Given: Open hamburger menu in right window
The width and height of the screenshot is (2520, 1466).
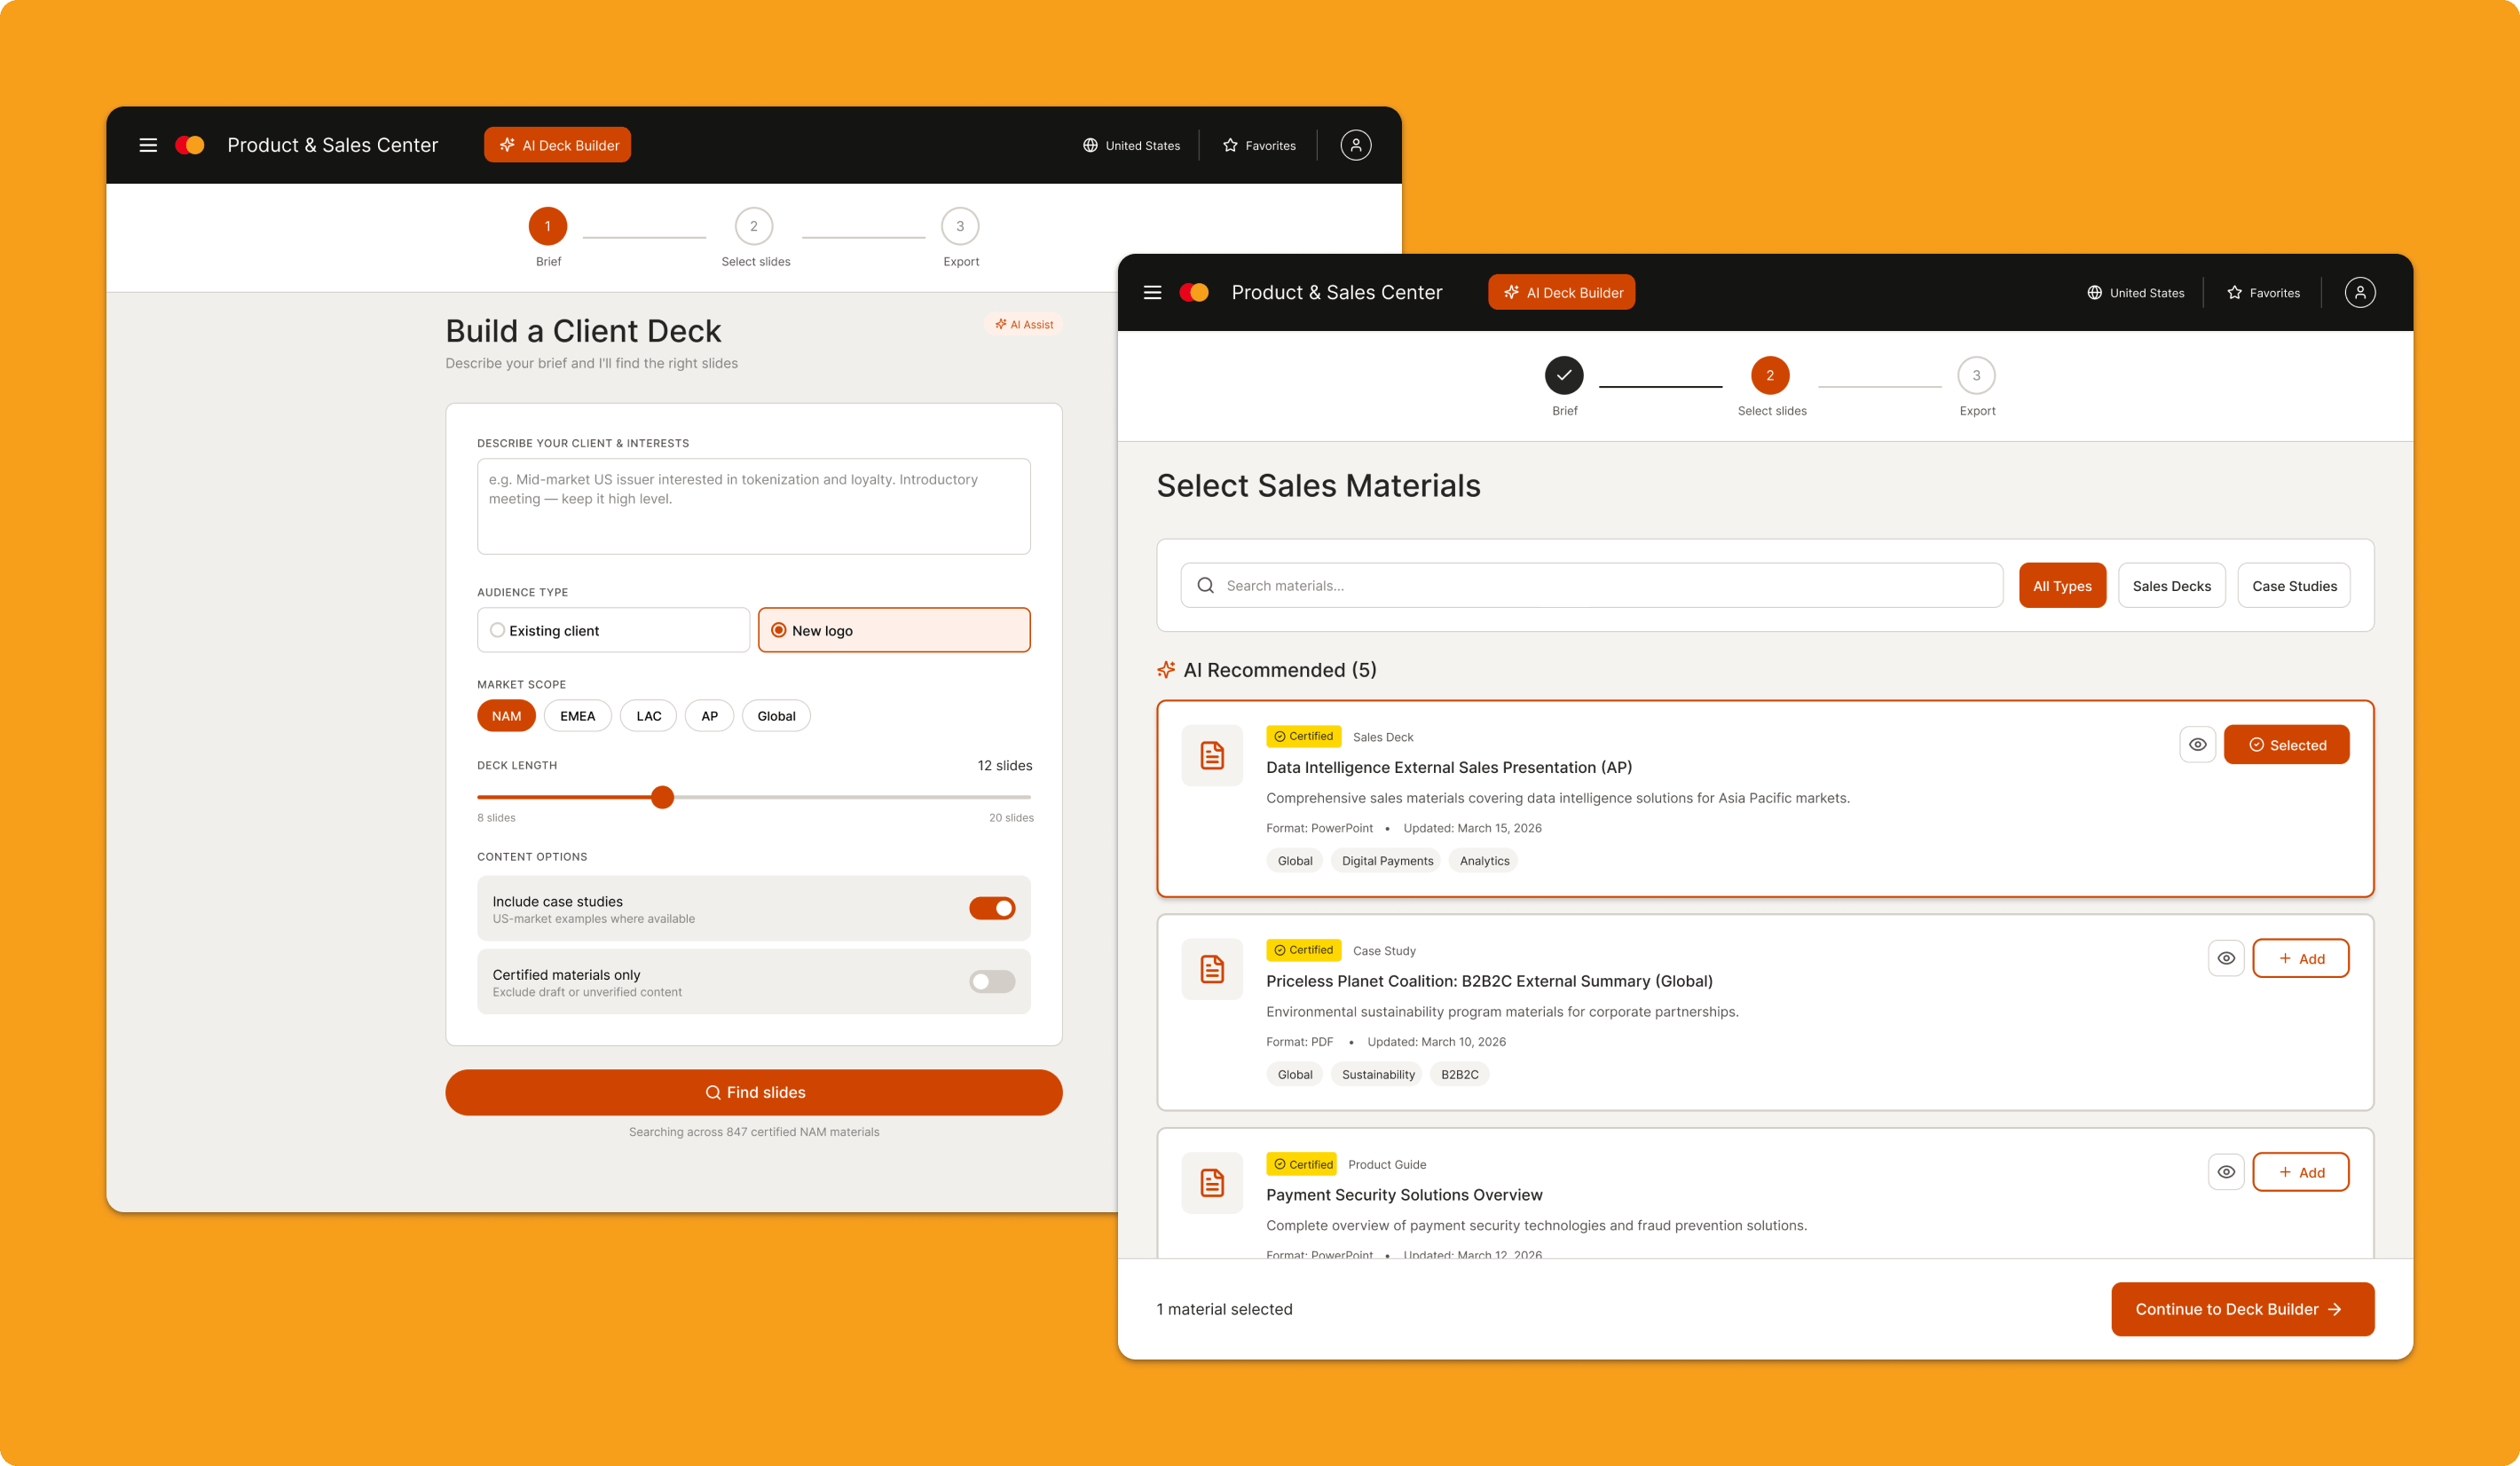Looking at the screenshot, I should [1152, 292].
